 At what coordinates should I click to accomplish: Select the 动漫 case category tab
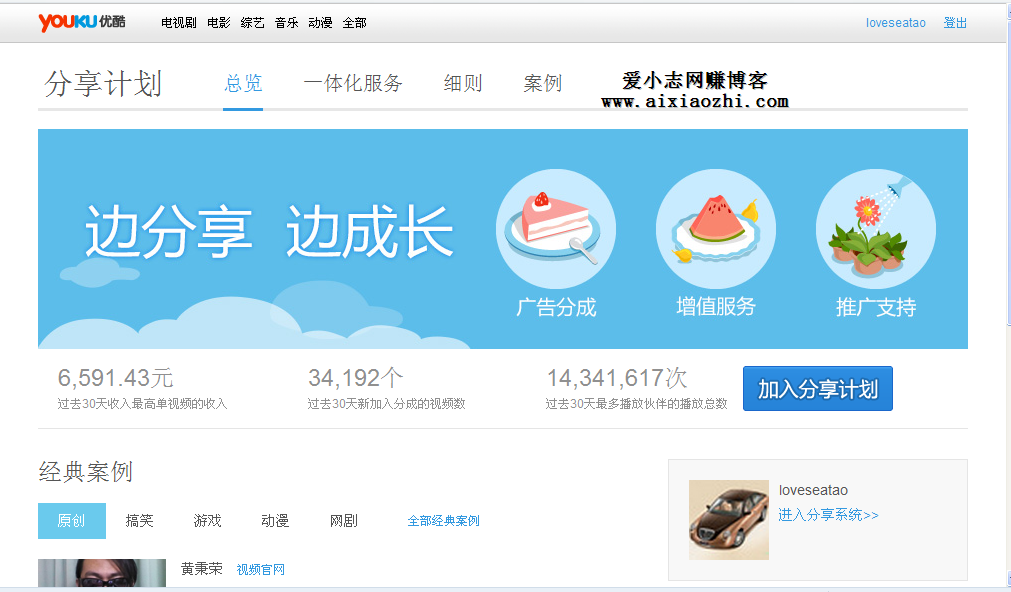[275, 520]
